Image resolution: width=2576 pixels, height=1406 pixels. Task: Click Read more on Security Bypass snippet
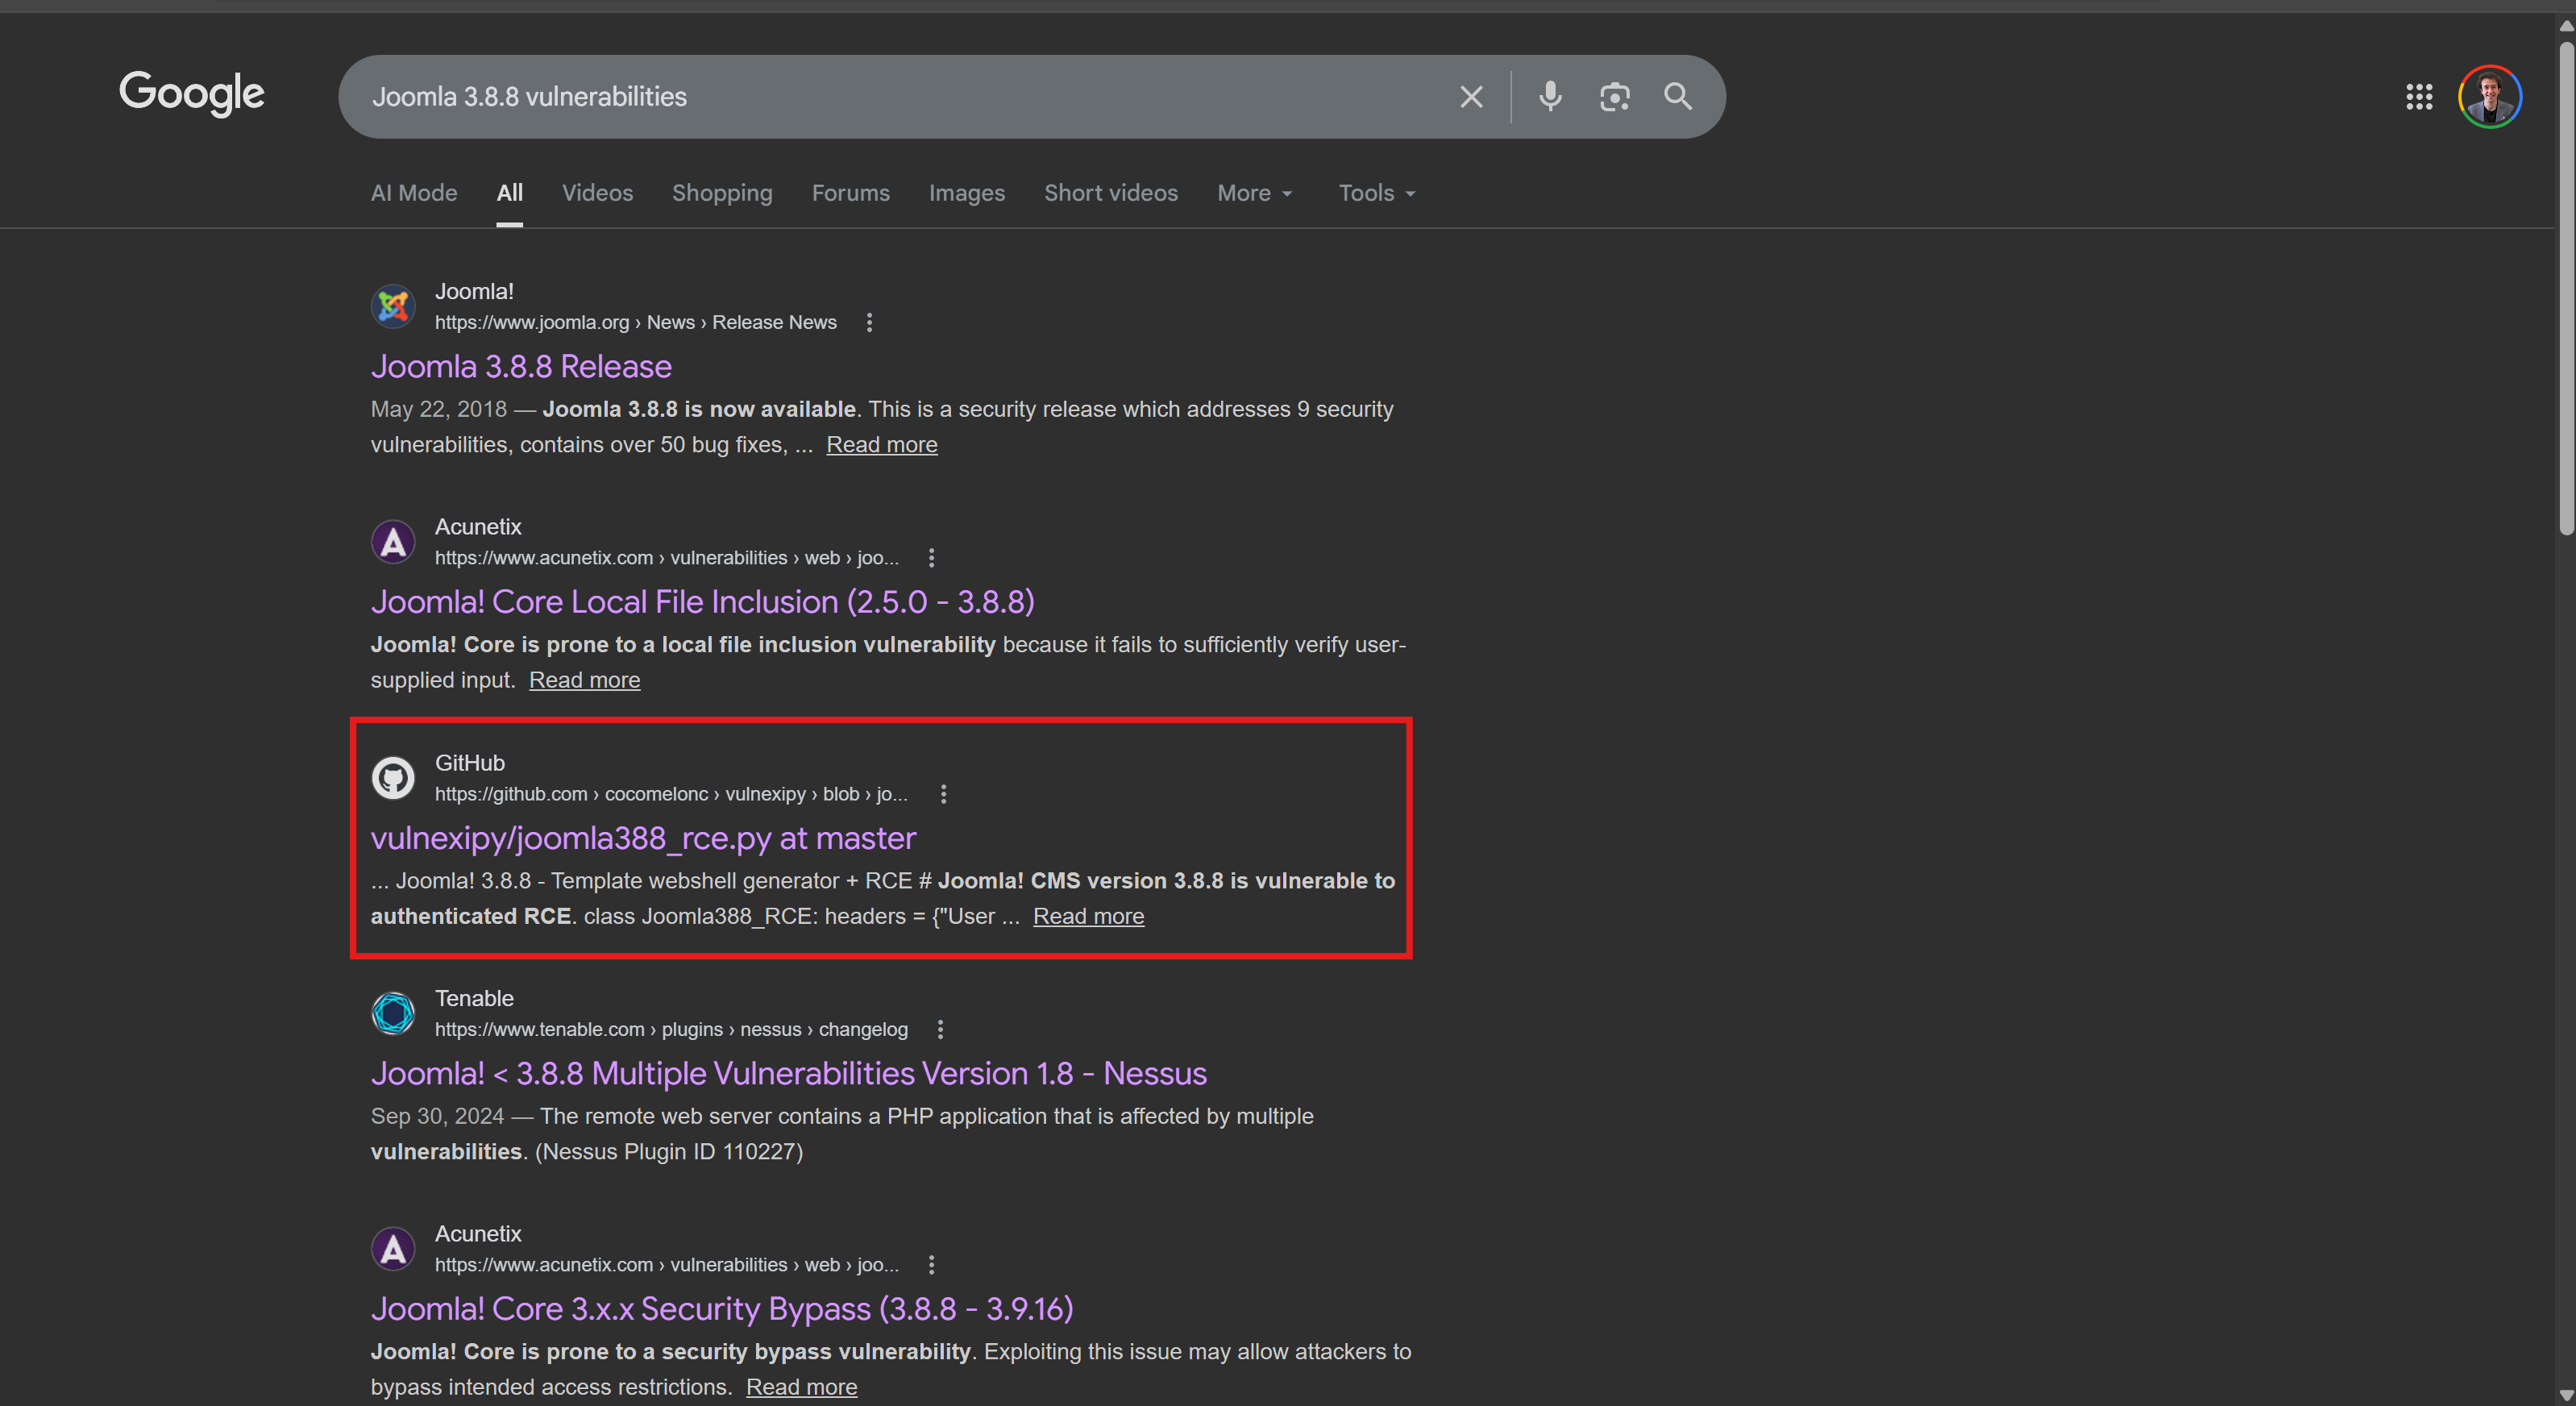tap(802, 1387)
